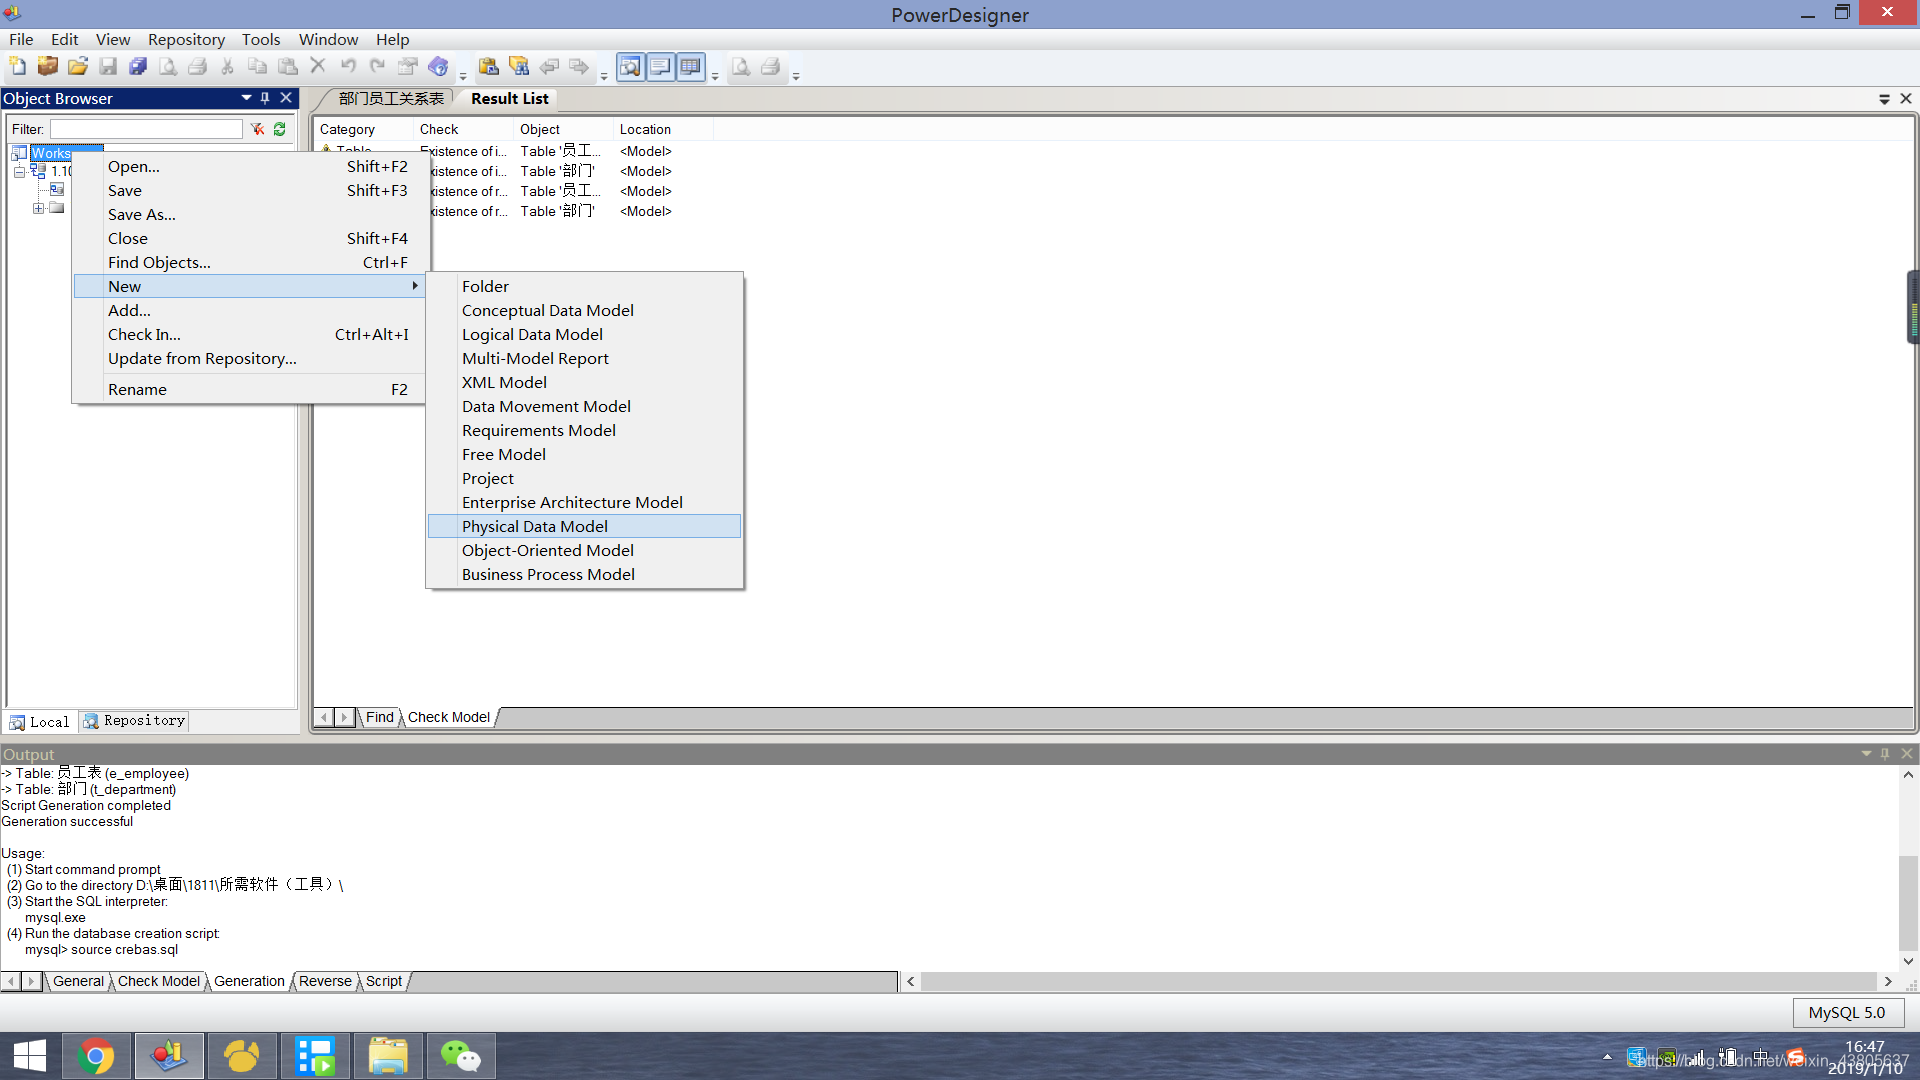Clear the Object Browser filter icon
1920x1080 pixels.
[258, 129]
